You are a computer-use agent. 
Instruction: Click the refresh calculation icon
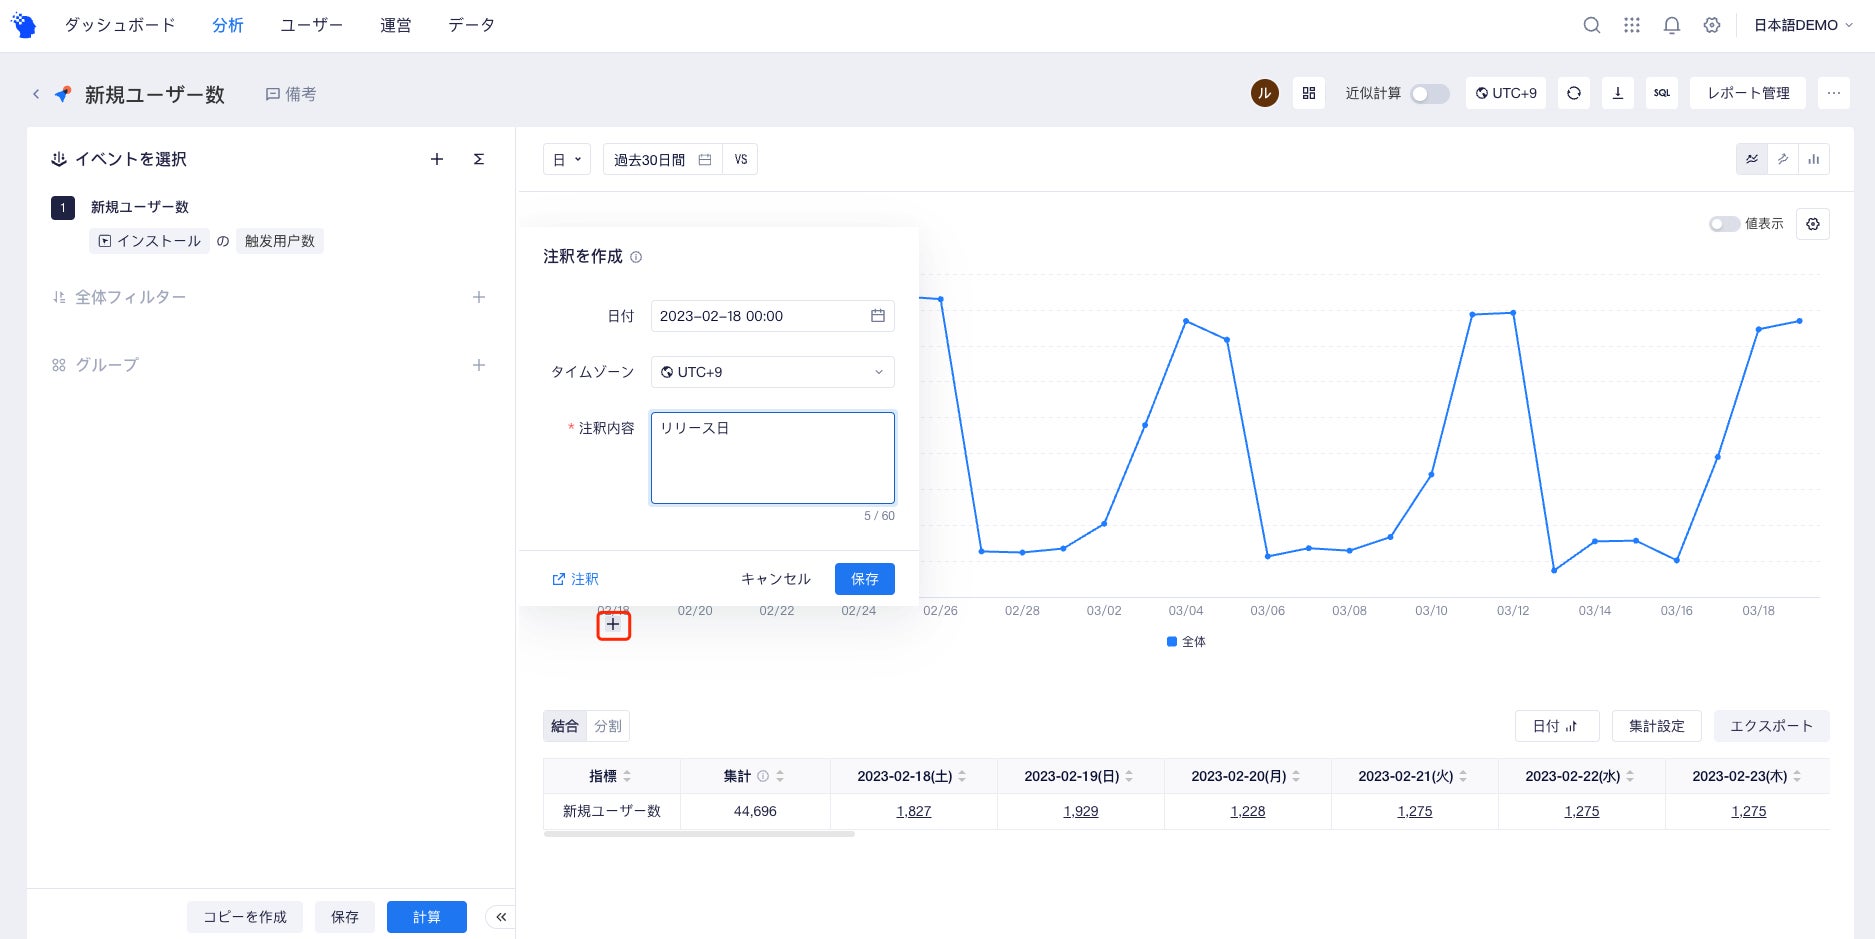click(x=1574, y=92)
